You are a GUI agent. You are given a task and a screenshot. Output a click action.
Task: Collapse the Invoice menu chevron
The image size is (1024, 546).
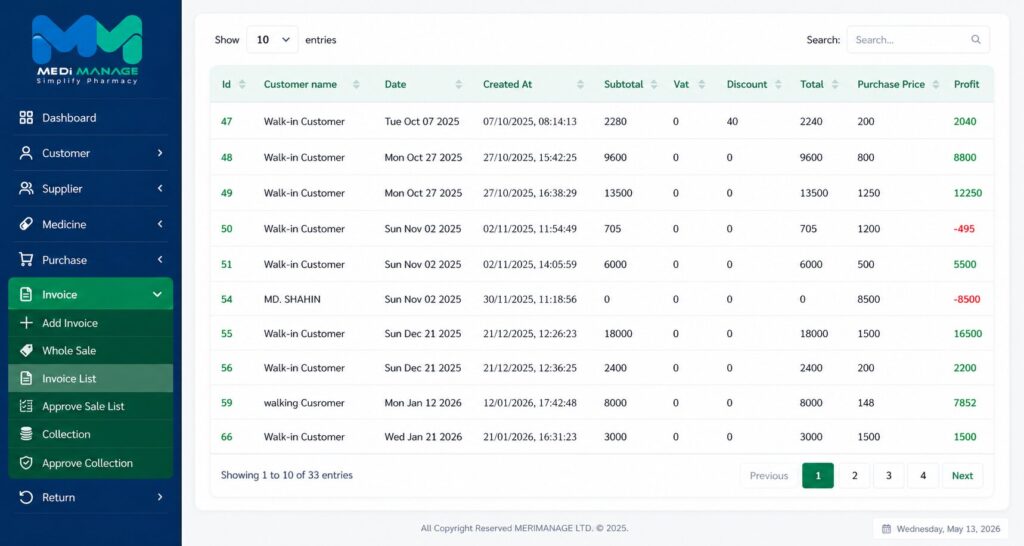click(x=157, y=295)
